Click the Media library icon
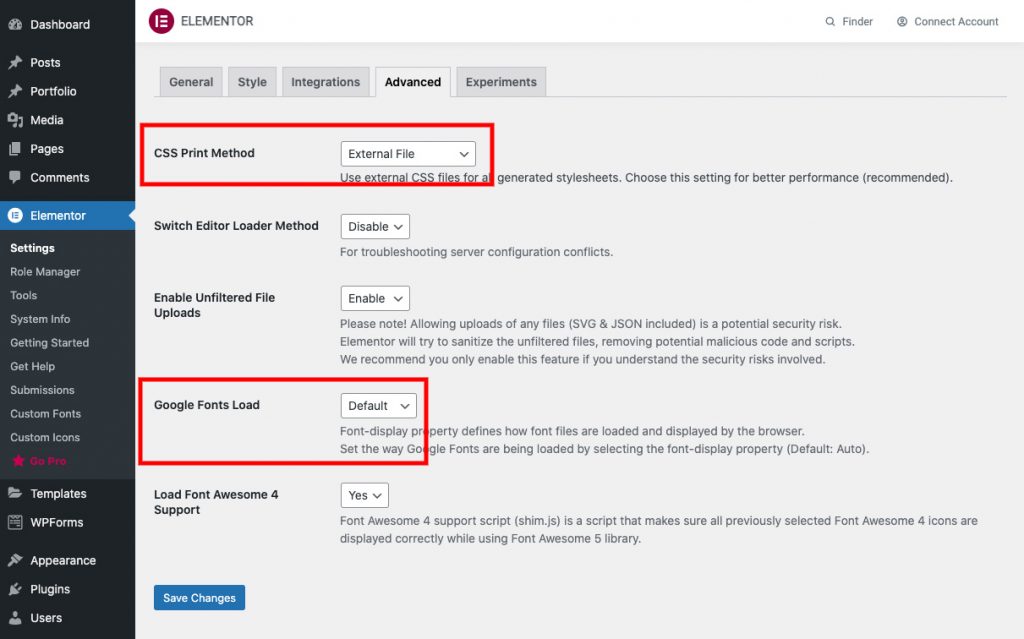 point(15,120)
